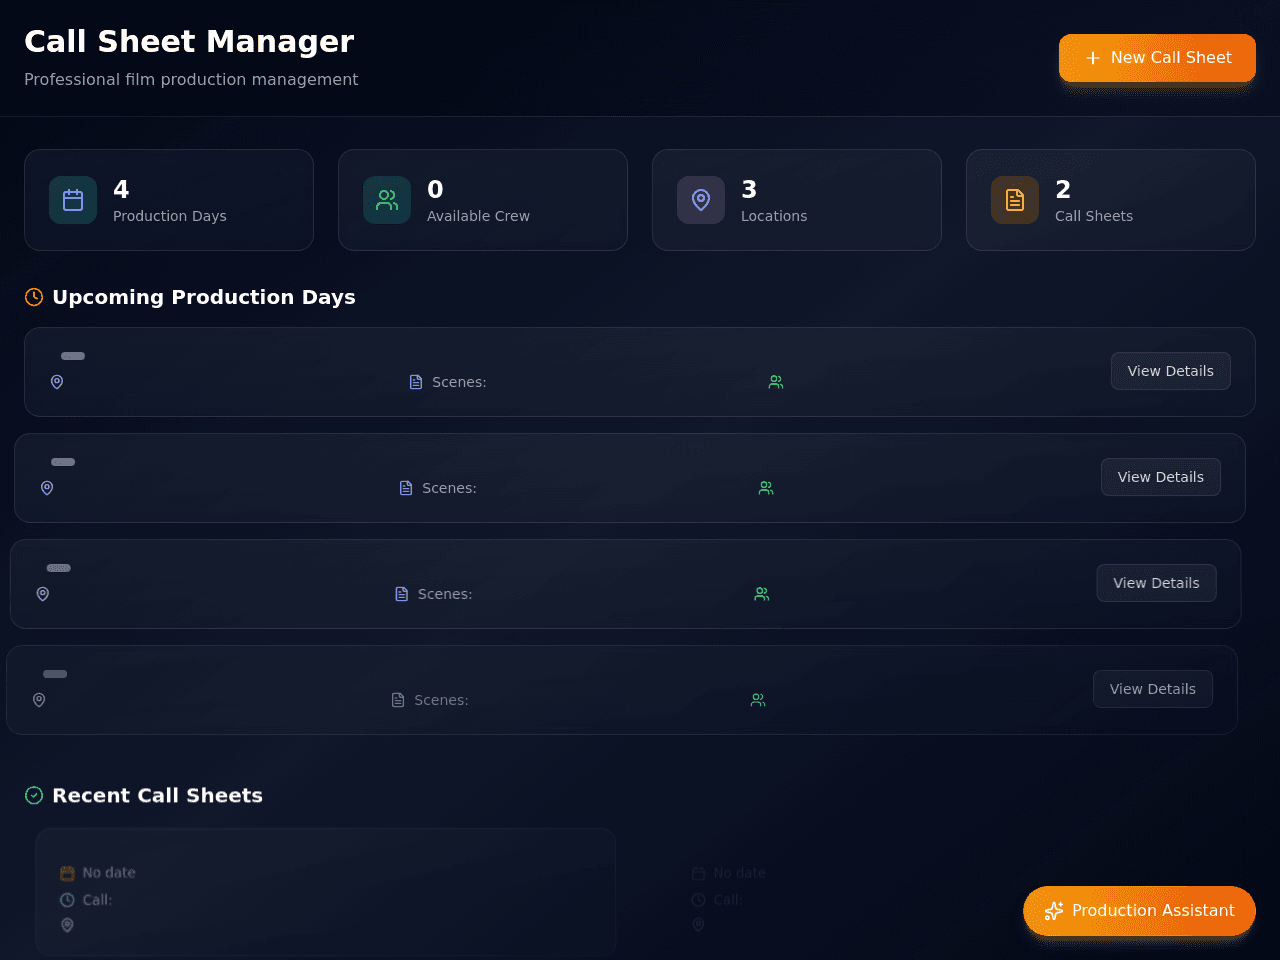1280x960 pixels.
Task: Click "No date" text in first recent call sheet
Action: pyautogui.click(x=109, y=873)
